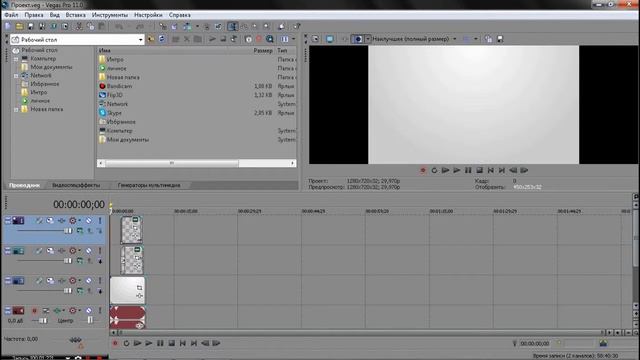
Task: Toggle preview on external monitor
Action: 329,39
